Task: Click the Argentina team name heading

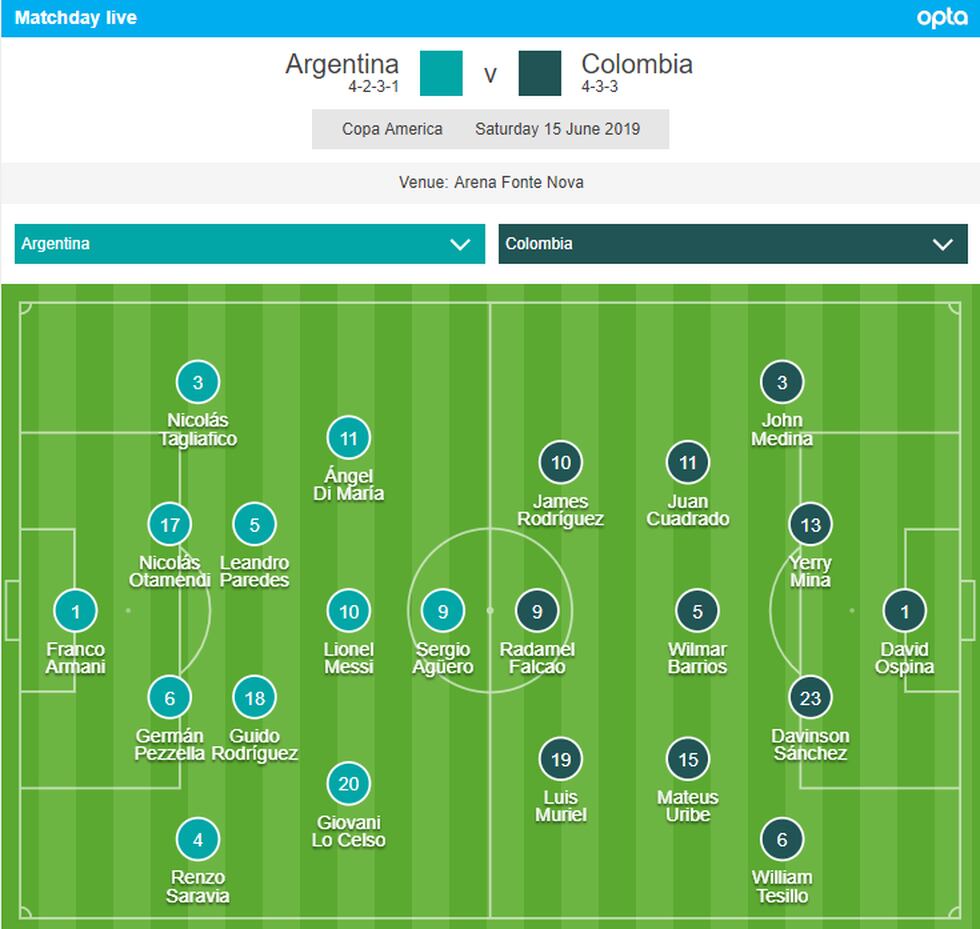Action: click(x=342, y=64)
